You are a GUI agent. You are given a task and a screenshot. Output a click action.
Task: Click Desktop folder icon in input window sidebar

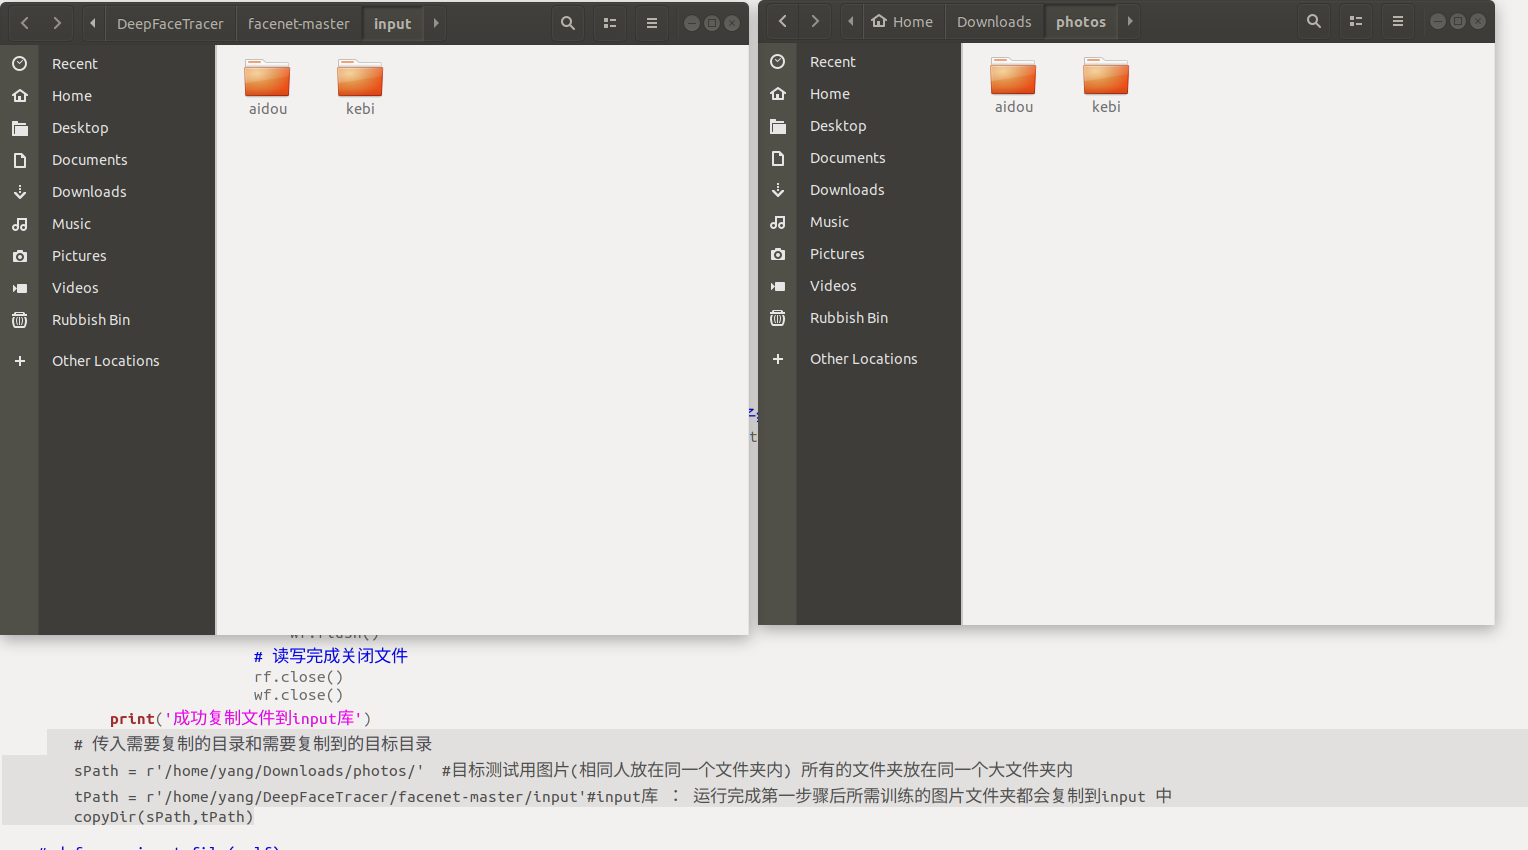pyautogui.click(x=19, y=128)
